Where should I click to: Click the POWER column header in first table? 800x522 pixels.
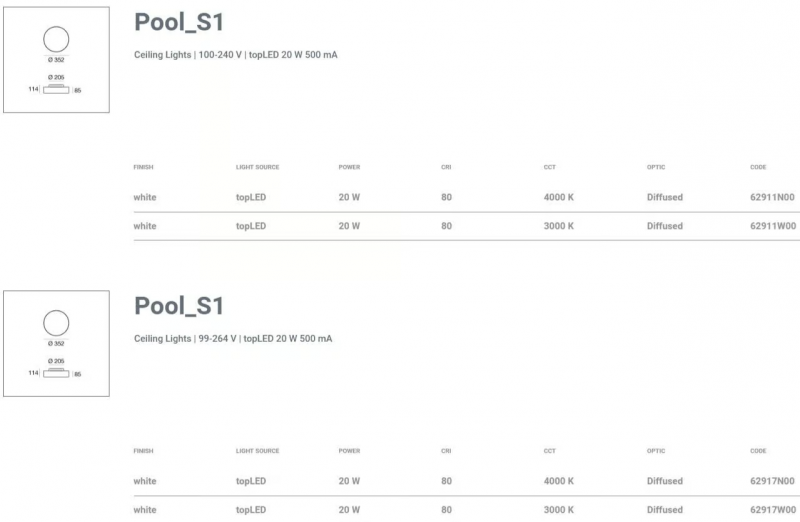click(x=349, y=167)
